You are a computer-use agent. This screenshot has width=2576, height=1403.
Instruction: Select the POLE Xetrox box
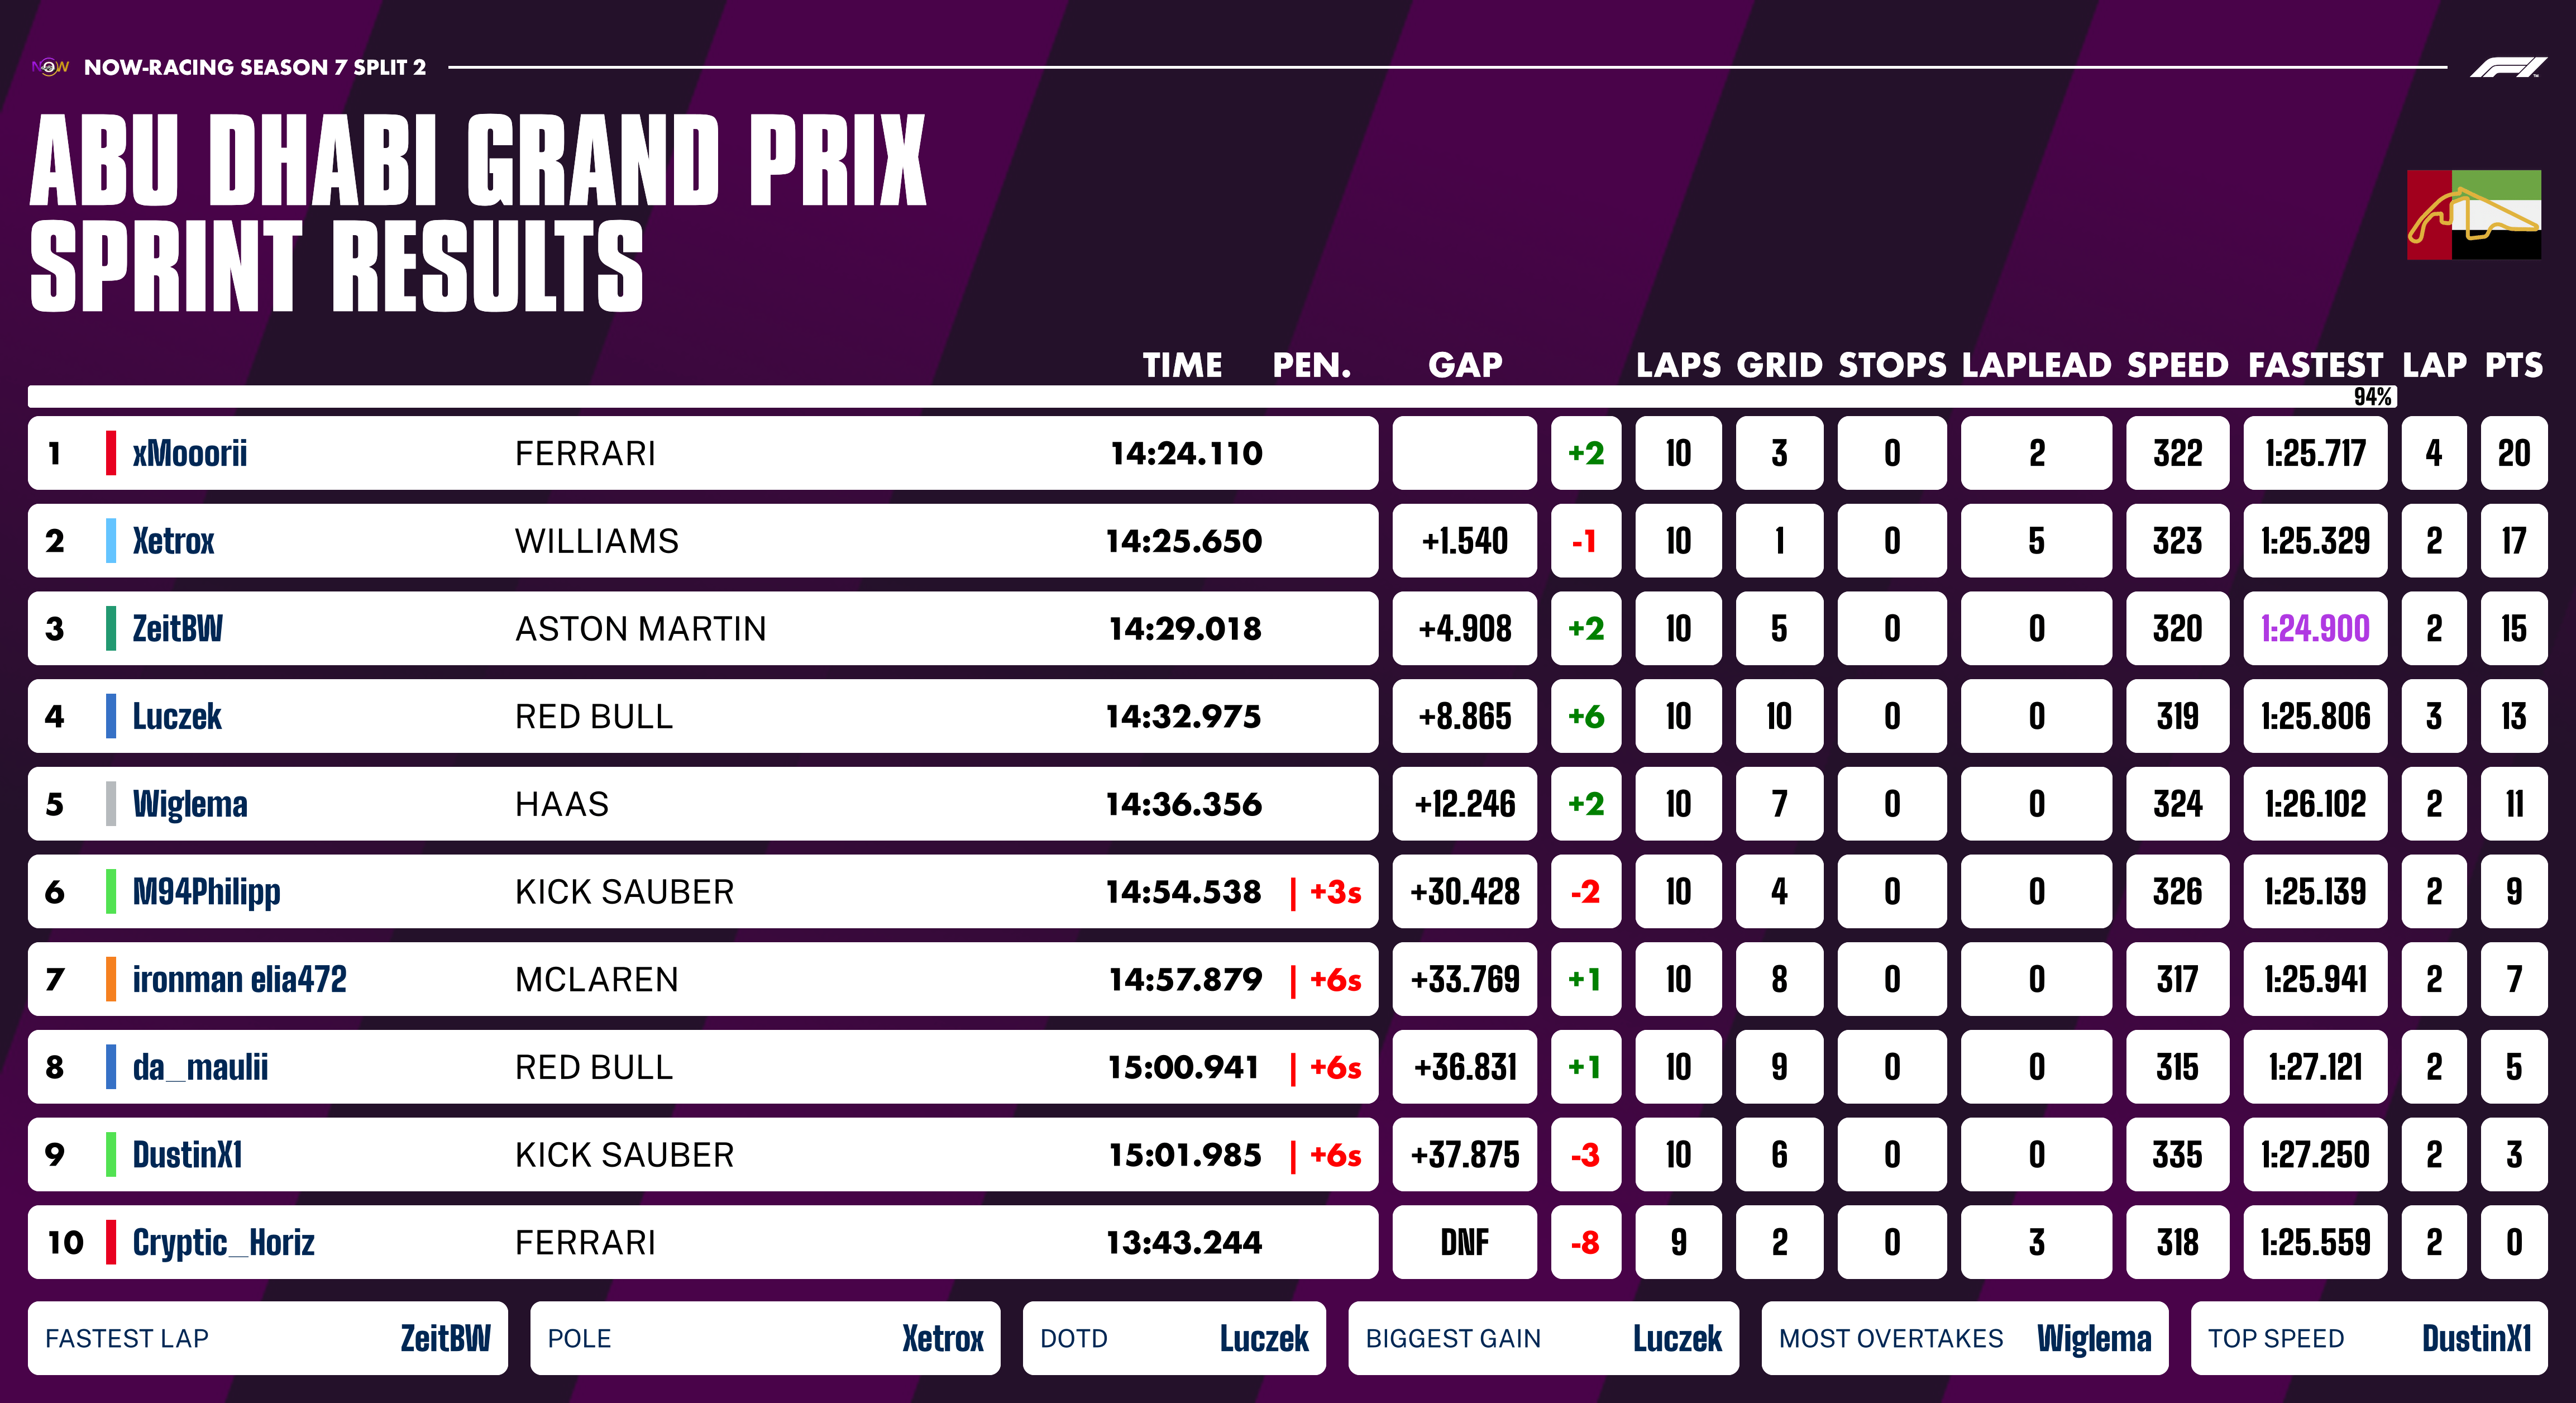[765, 1338]
